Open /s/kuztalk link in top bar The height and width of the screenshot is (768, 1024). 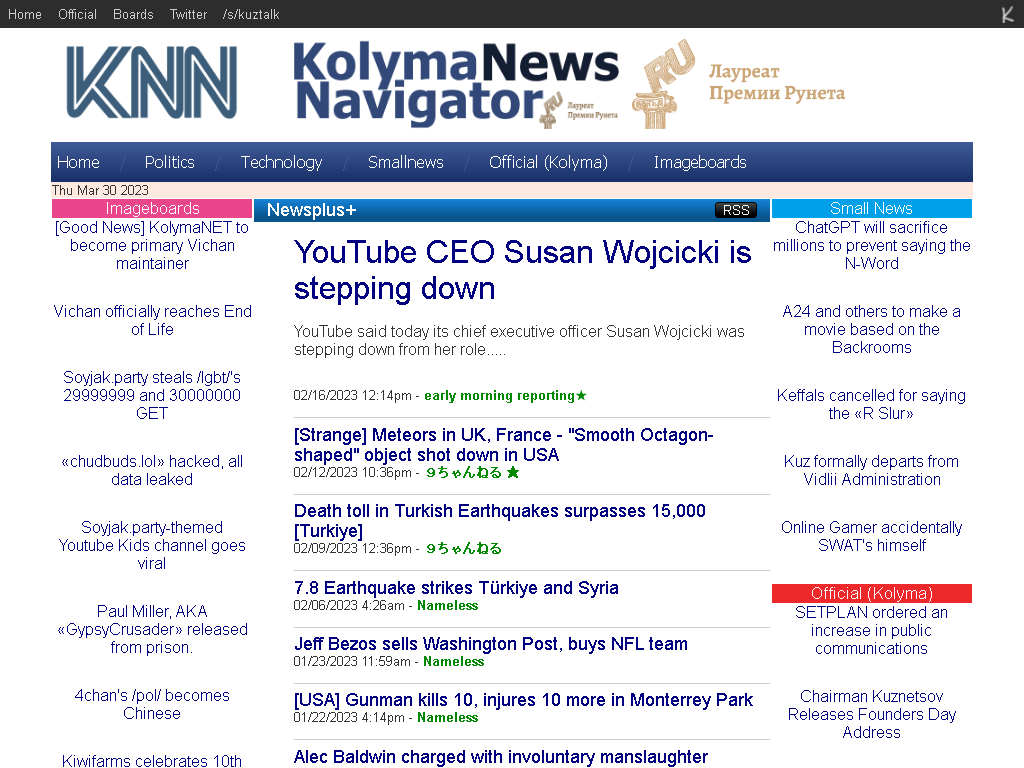point(251,14)
